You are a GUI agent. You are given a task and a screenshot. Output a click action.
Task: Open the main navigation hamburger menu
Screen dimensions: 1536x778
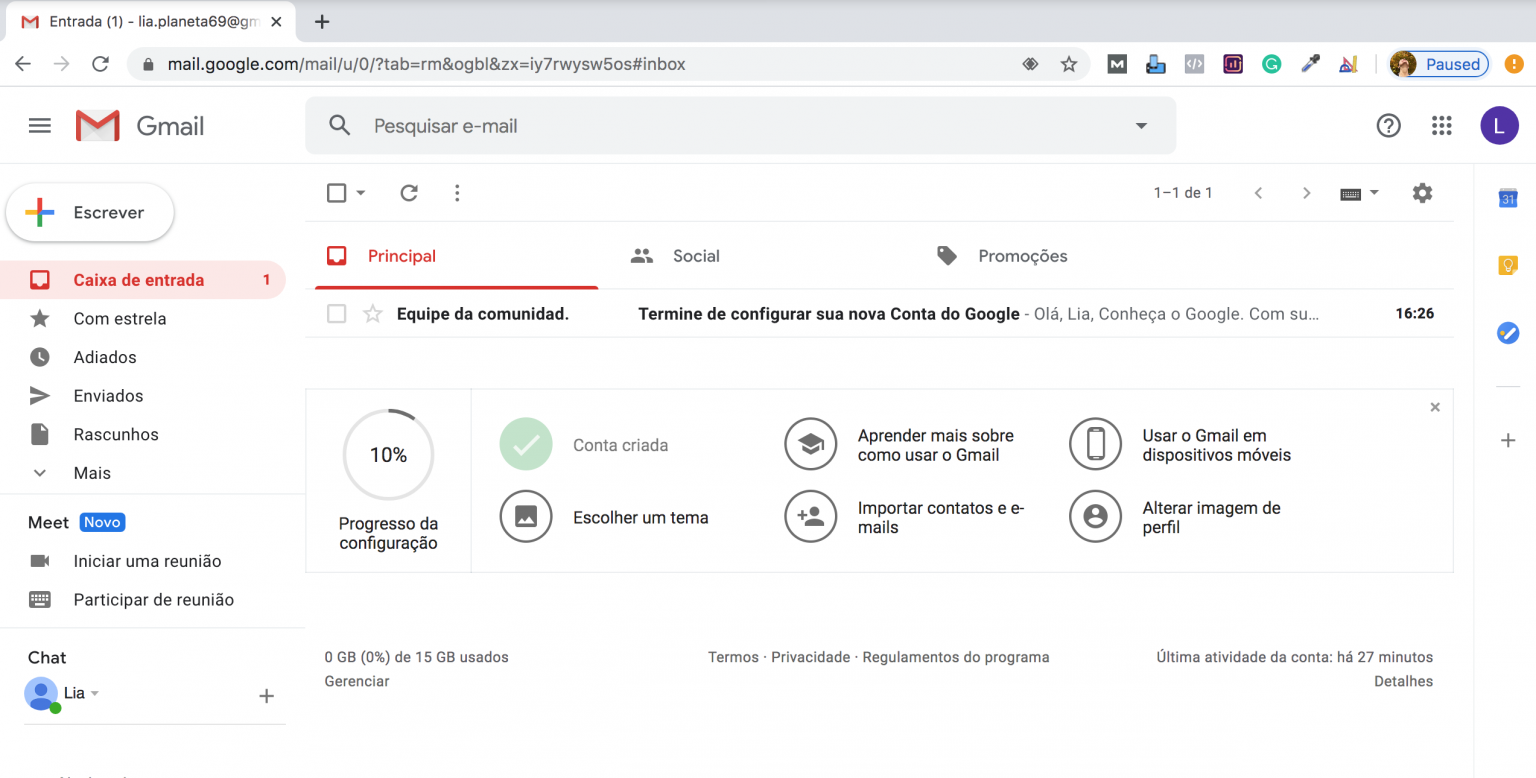pyautogui.click(x=40, y=125)
